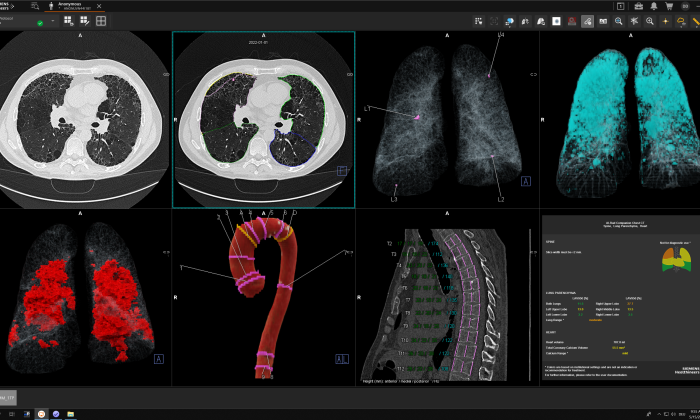The height and width of the screenshot is (420, 700).
Task: Select the yellow lasso tool
Action: tap(681, 20)
